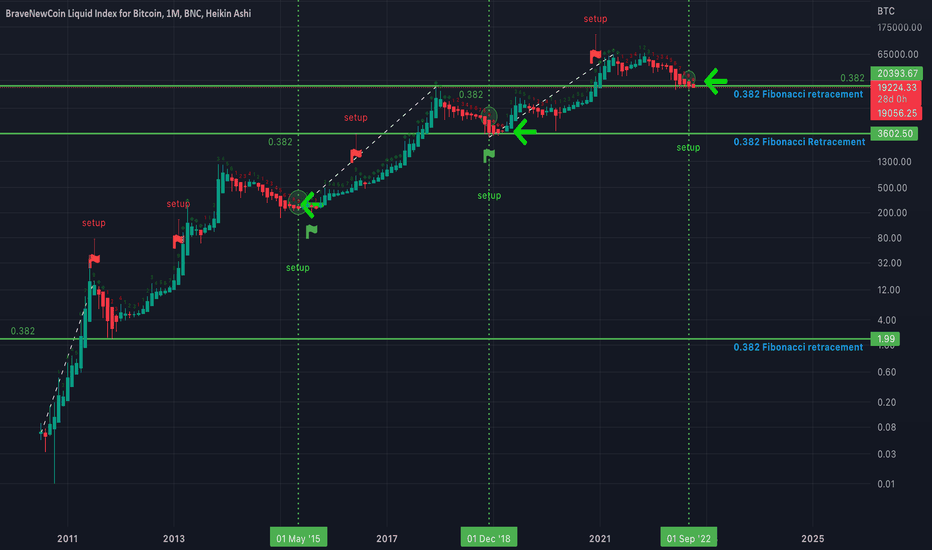Select the red flag above the 2011 peak
Screen dimensions: 932x550
94,260
